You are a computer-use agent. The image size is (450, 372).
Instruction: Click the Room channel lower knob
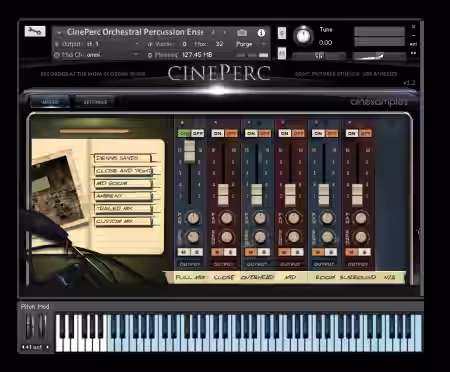coord(327,237)
